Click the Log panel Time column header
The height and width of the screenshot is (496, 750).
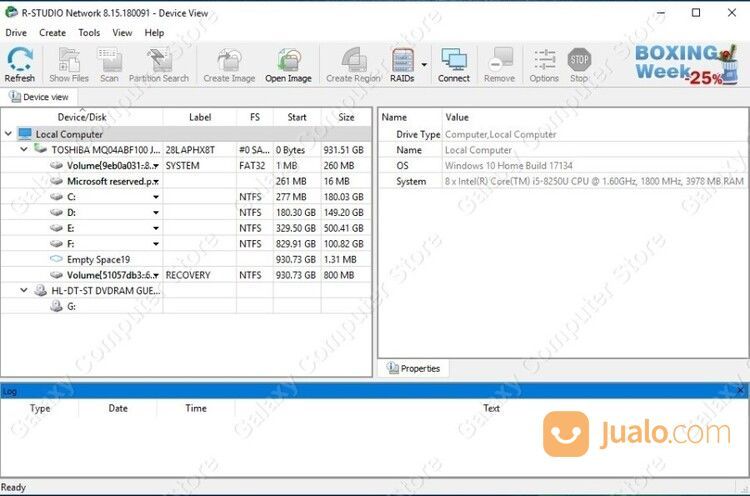click(x=196, y=408)
